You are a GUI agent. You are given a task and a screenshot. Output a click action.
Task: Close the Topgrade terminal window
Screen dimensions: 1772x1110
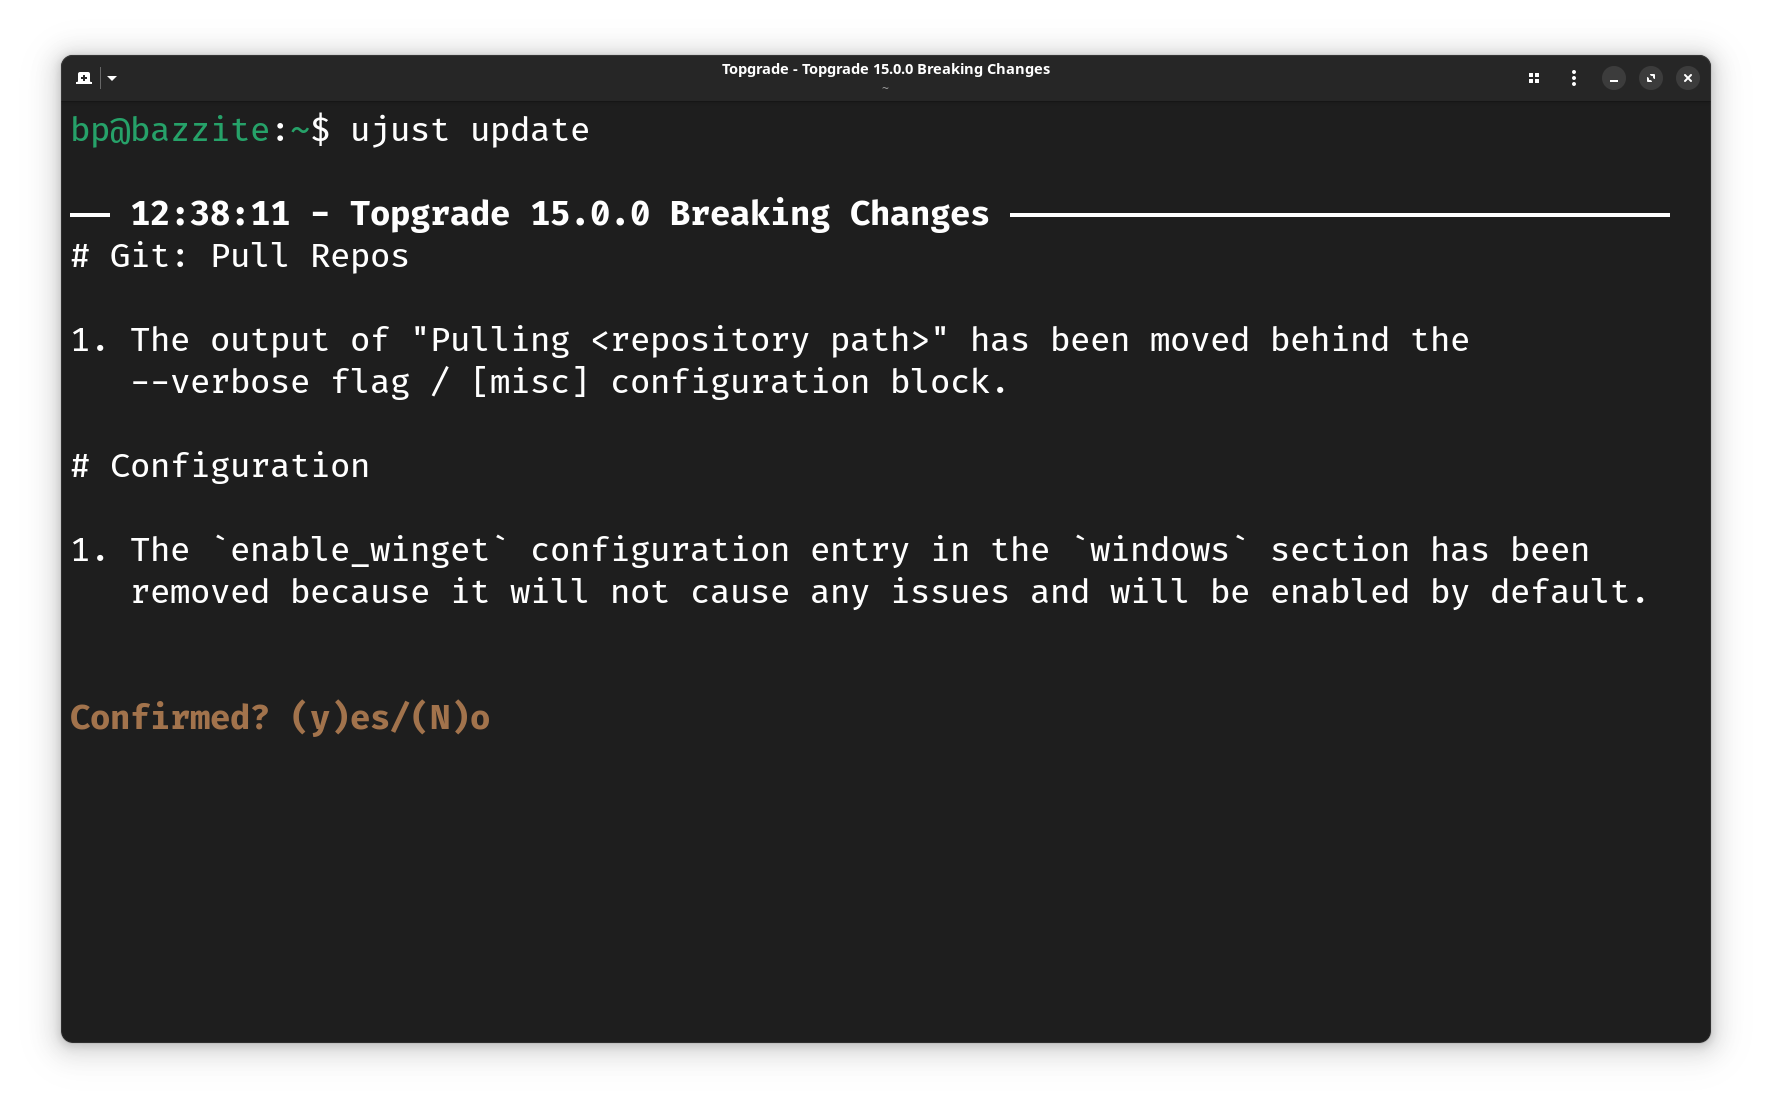(x=1687, y=78)
